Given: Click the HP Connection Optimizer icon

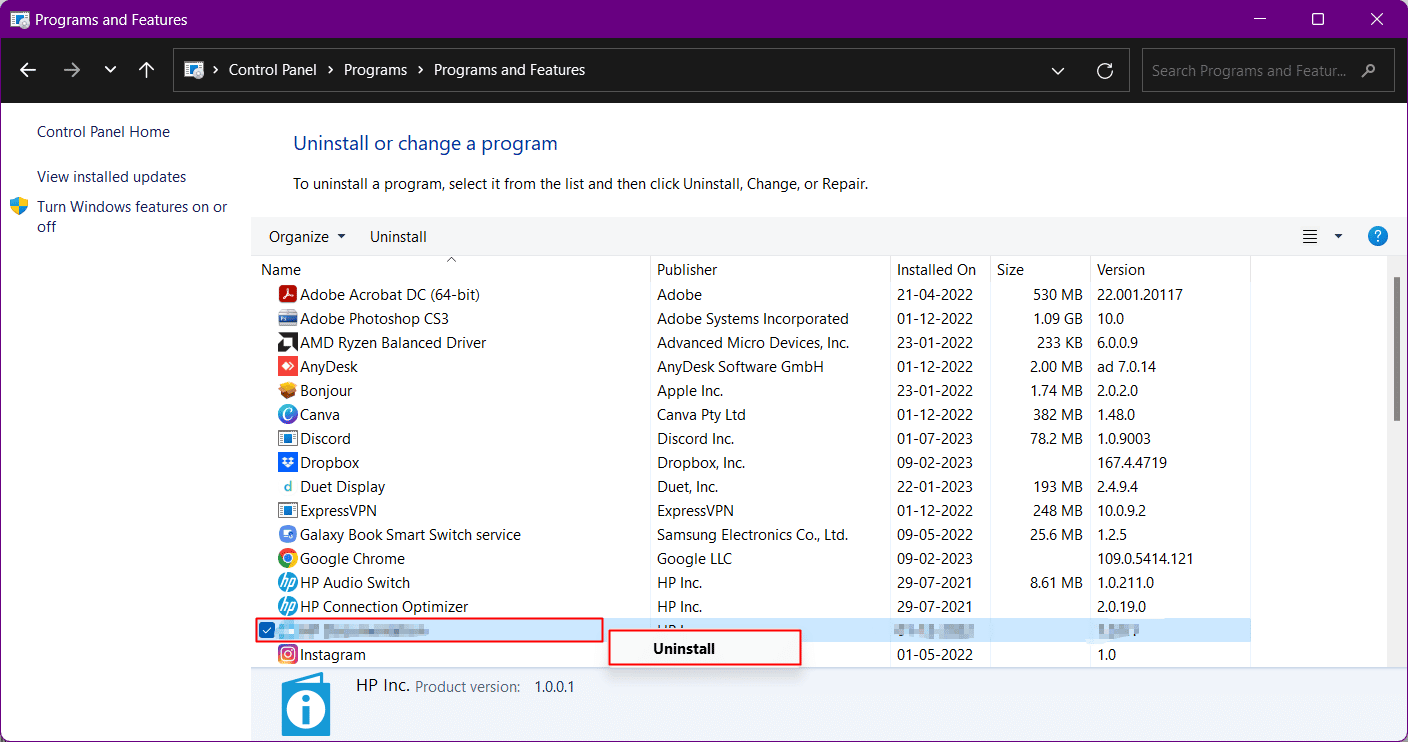Looking at the screenshot, I should (x=288, y=607).
